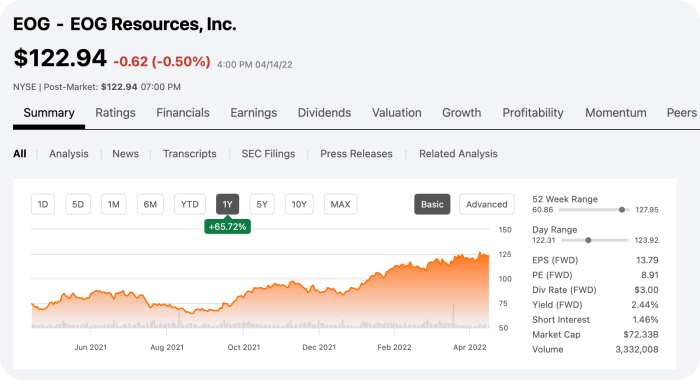Viewport: 700px width, 380px height.
Task: Filter feed by Press Releases
Action: [x=356, y=154]
